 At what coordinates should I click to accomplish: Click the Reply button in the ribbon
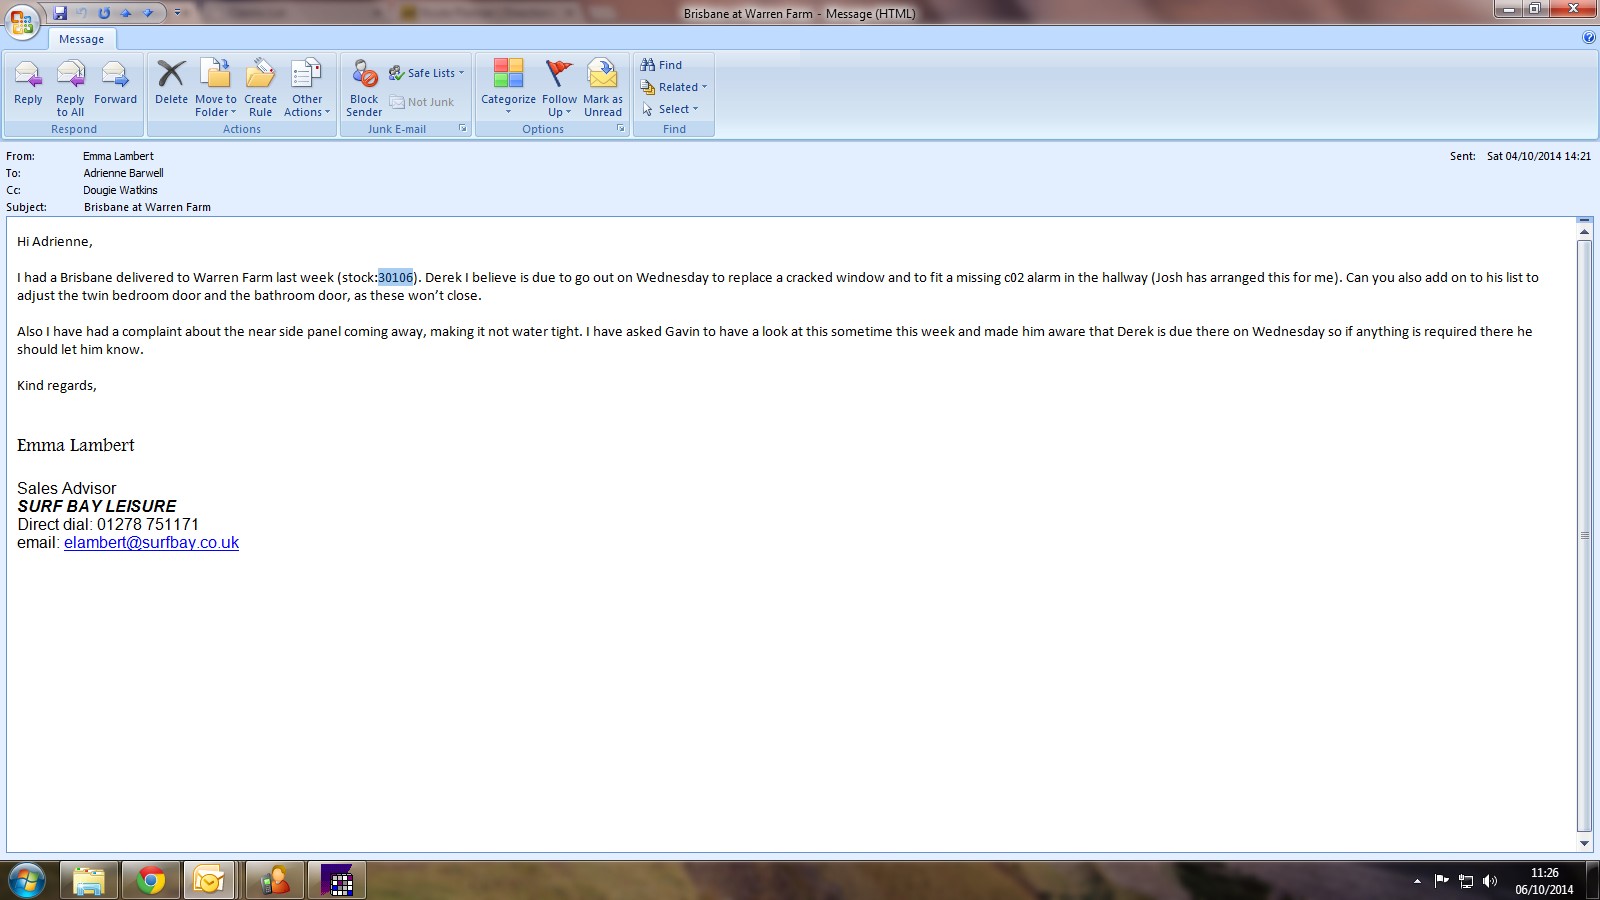tap(28, 83)
